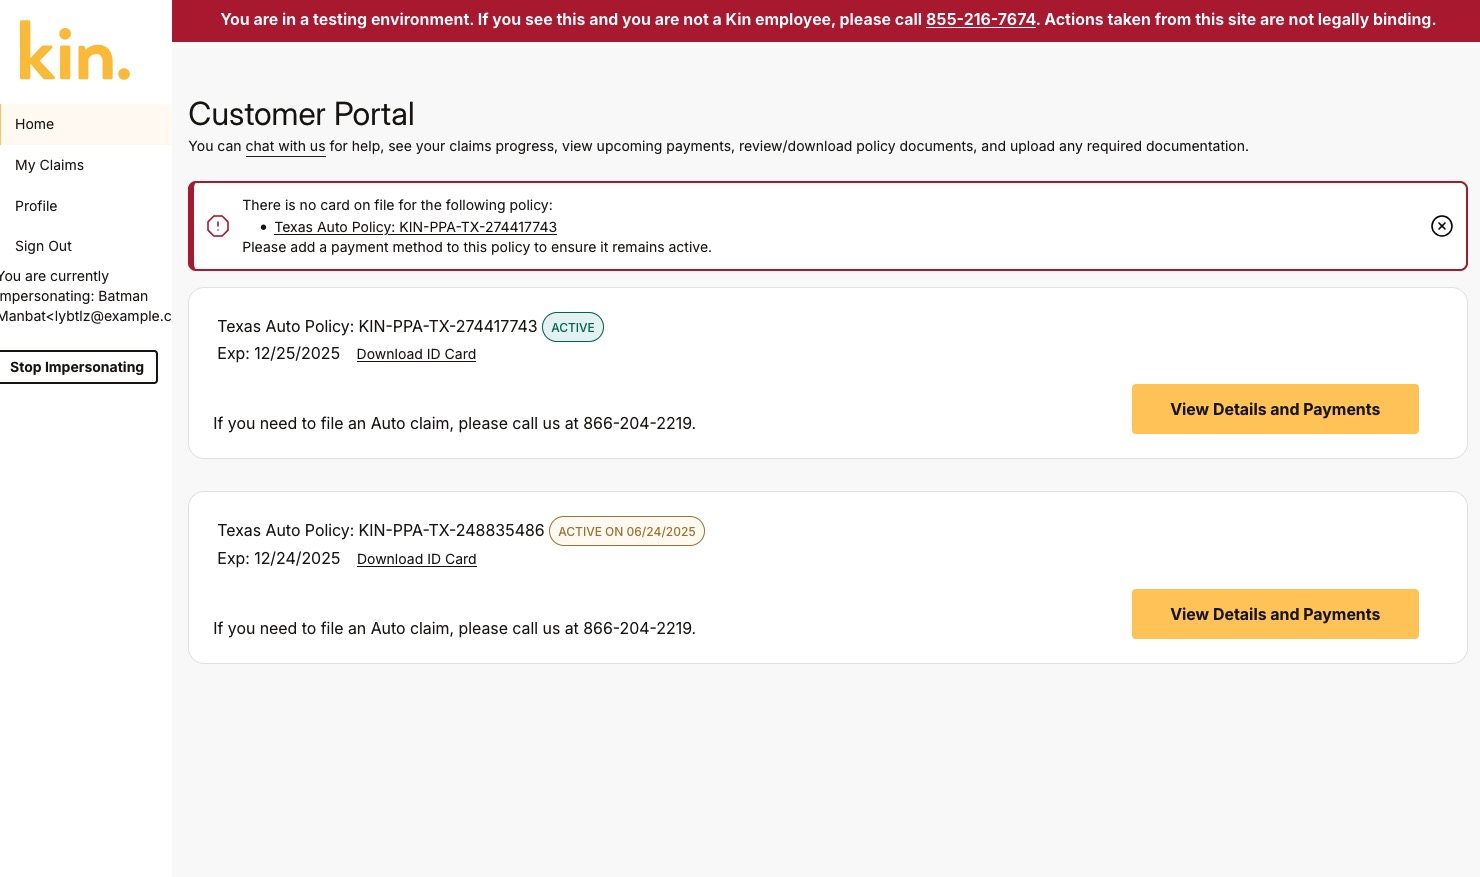The image size is (1480, 877).
Task: Click Stop Impersonating button
Action: tap(77, 367)
